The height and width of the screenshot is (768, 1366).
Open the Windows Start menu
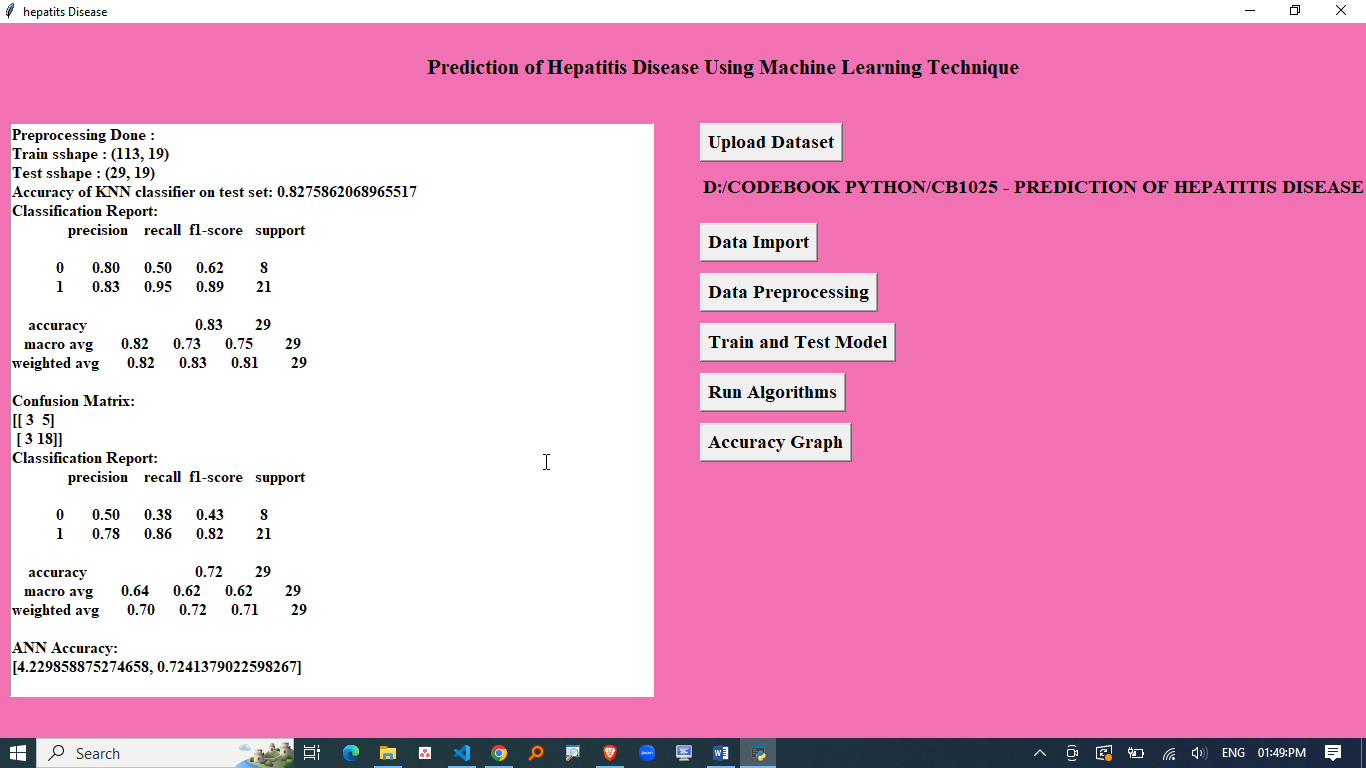18,753
